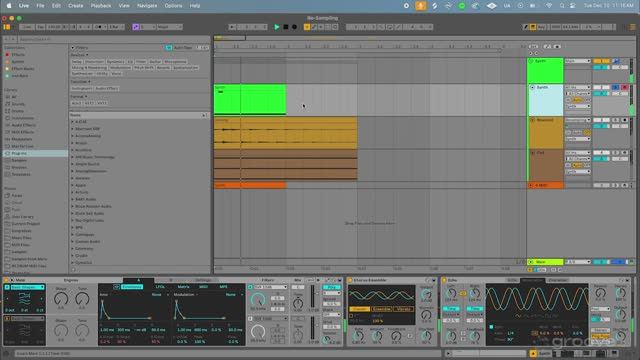Image resolution: width=640 pixels, height=360 pixels.
Task: Toggle the Echo device activator
Action: tap(444, 280)
